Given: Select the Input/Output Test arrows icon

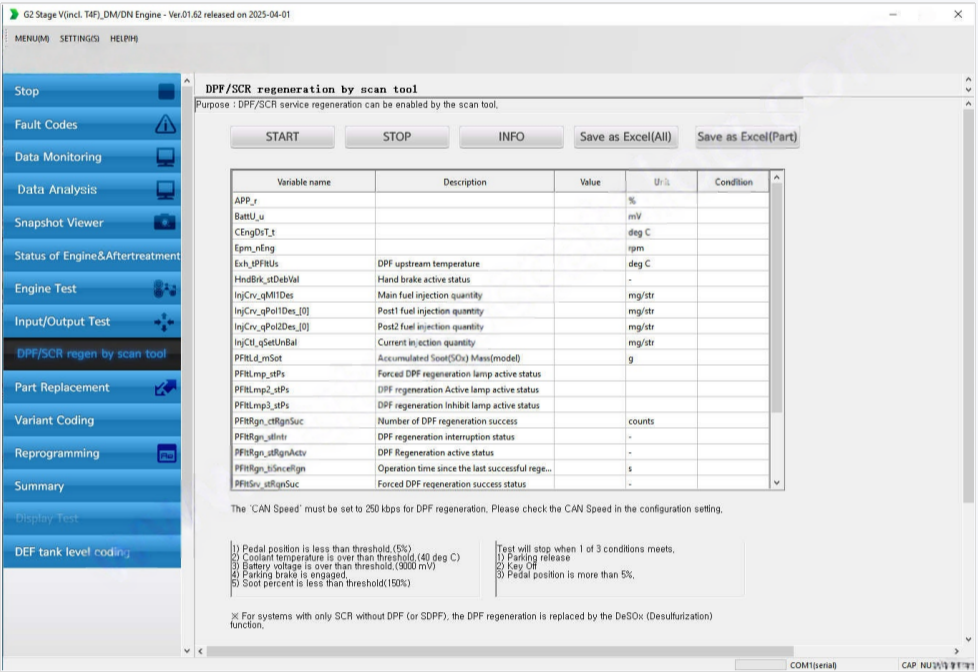Looking at the screenshot, I should [x=166, y=322].
